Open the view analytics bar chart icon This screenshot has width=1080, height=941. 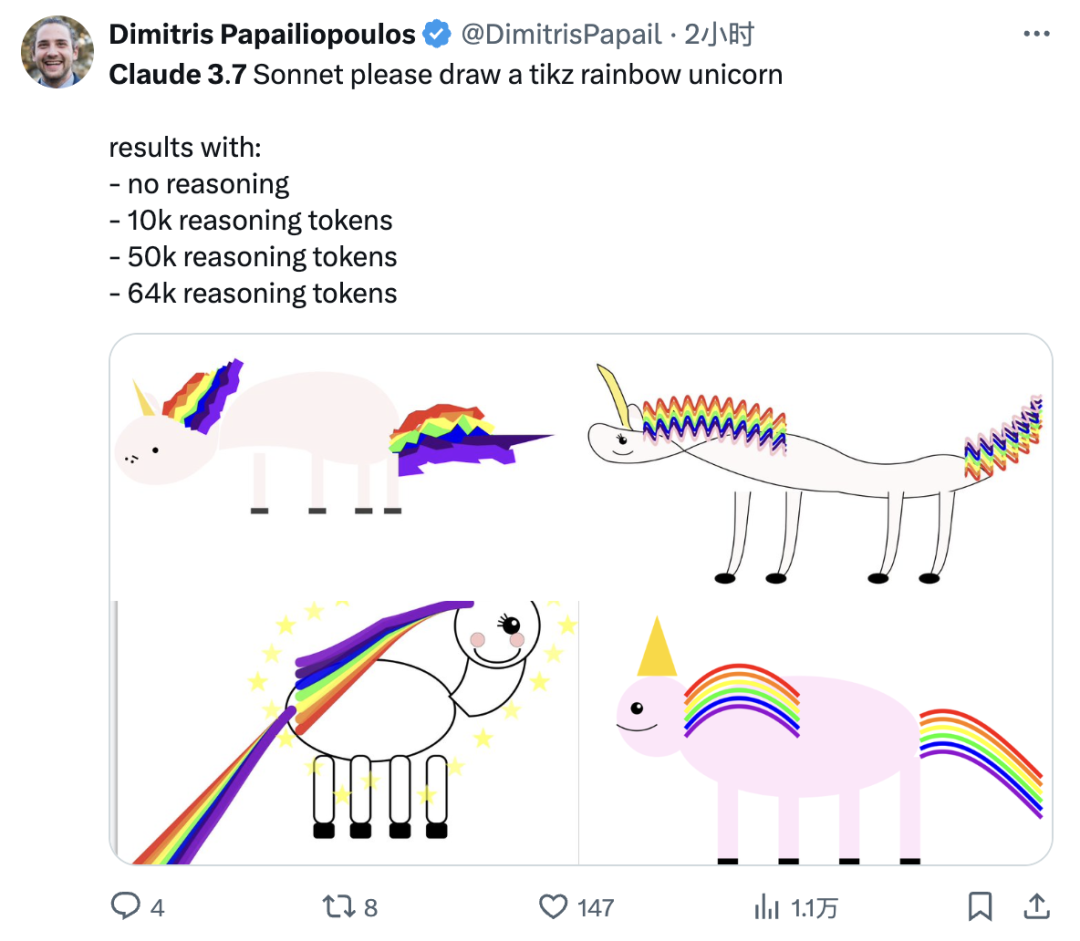pyautogui.click(x=766, y=907)
